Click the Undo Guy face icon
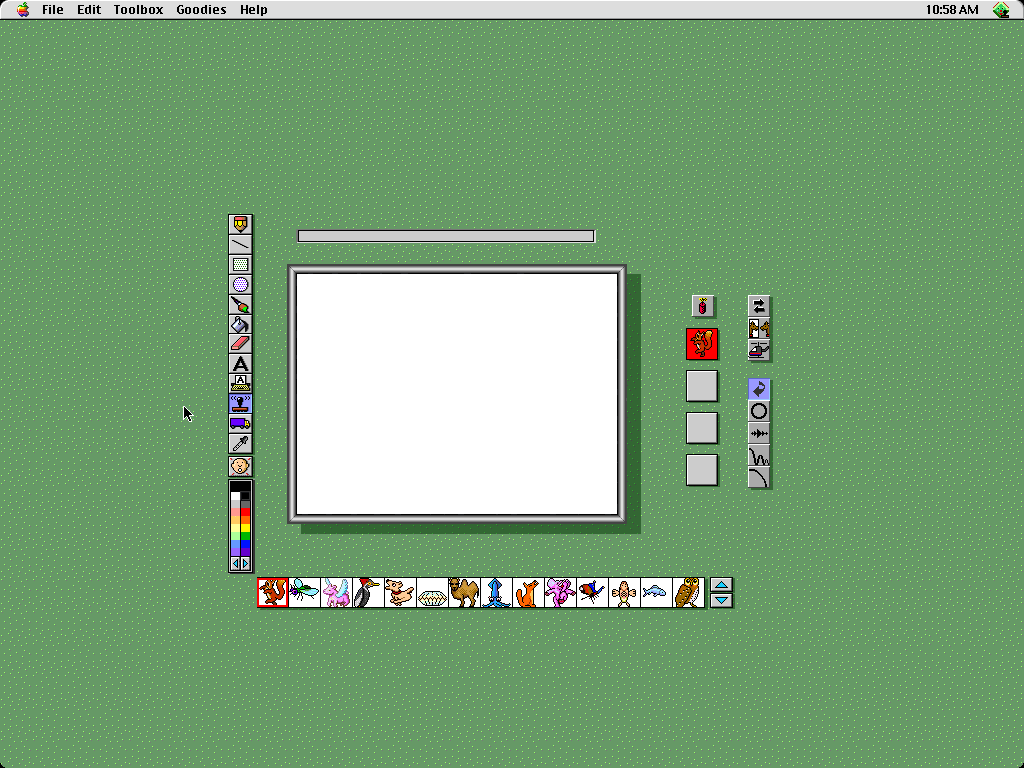This screenshot has height=768, width=1024. coord(240,466)
